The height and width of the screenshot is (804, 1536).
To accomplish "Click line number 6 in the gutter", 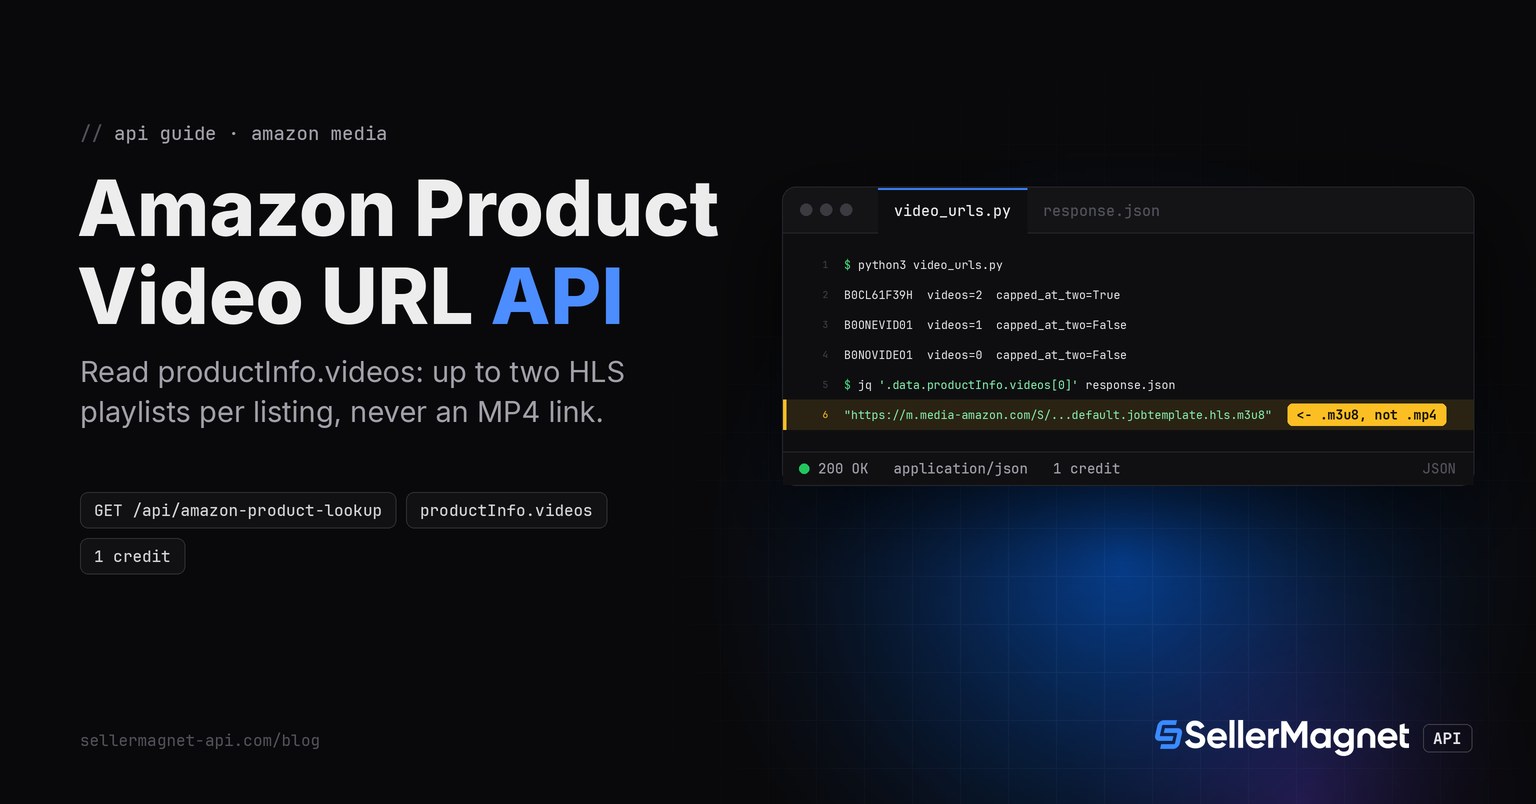I will pyautogui.click(x=825, y=415).
